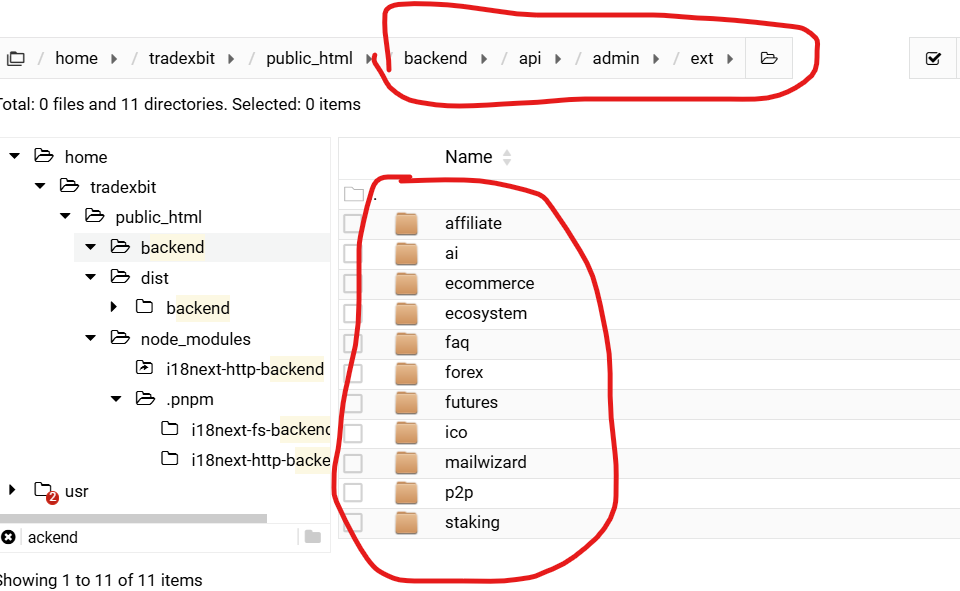Open dropdown arrow after tradexbit breadcrumb
Screen dimensions: 960x591
[x=231, y=59]
